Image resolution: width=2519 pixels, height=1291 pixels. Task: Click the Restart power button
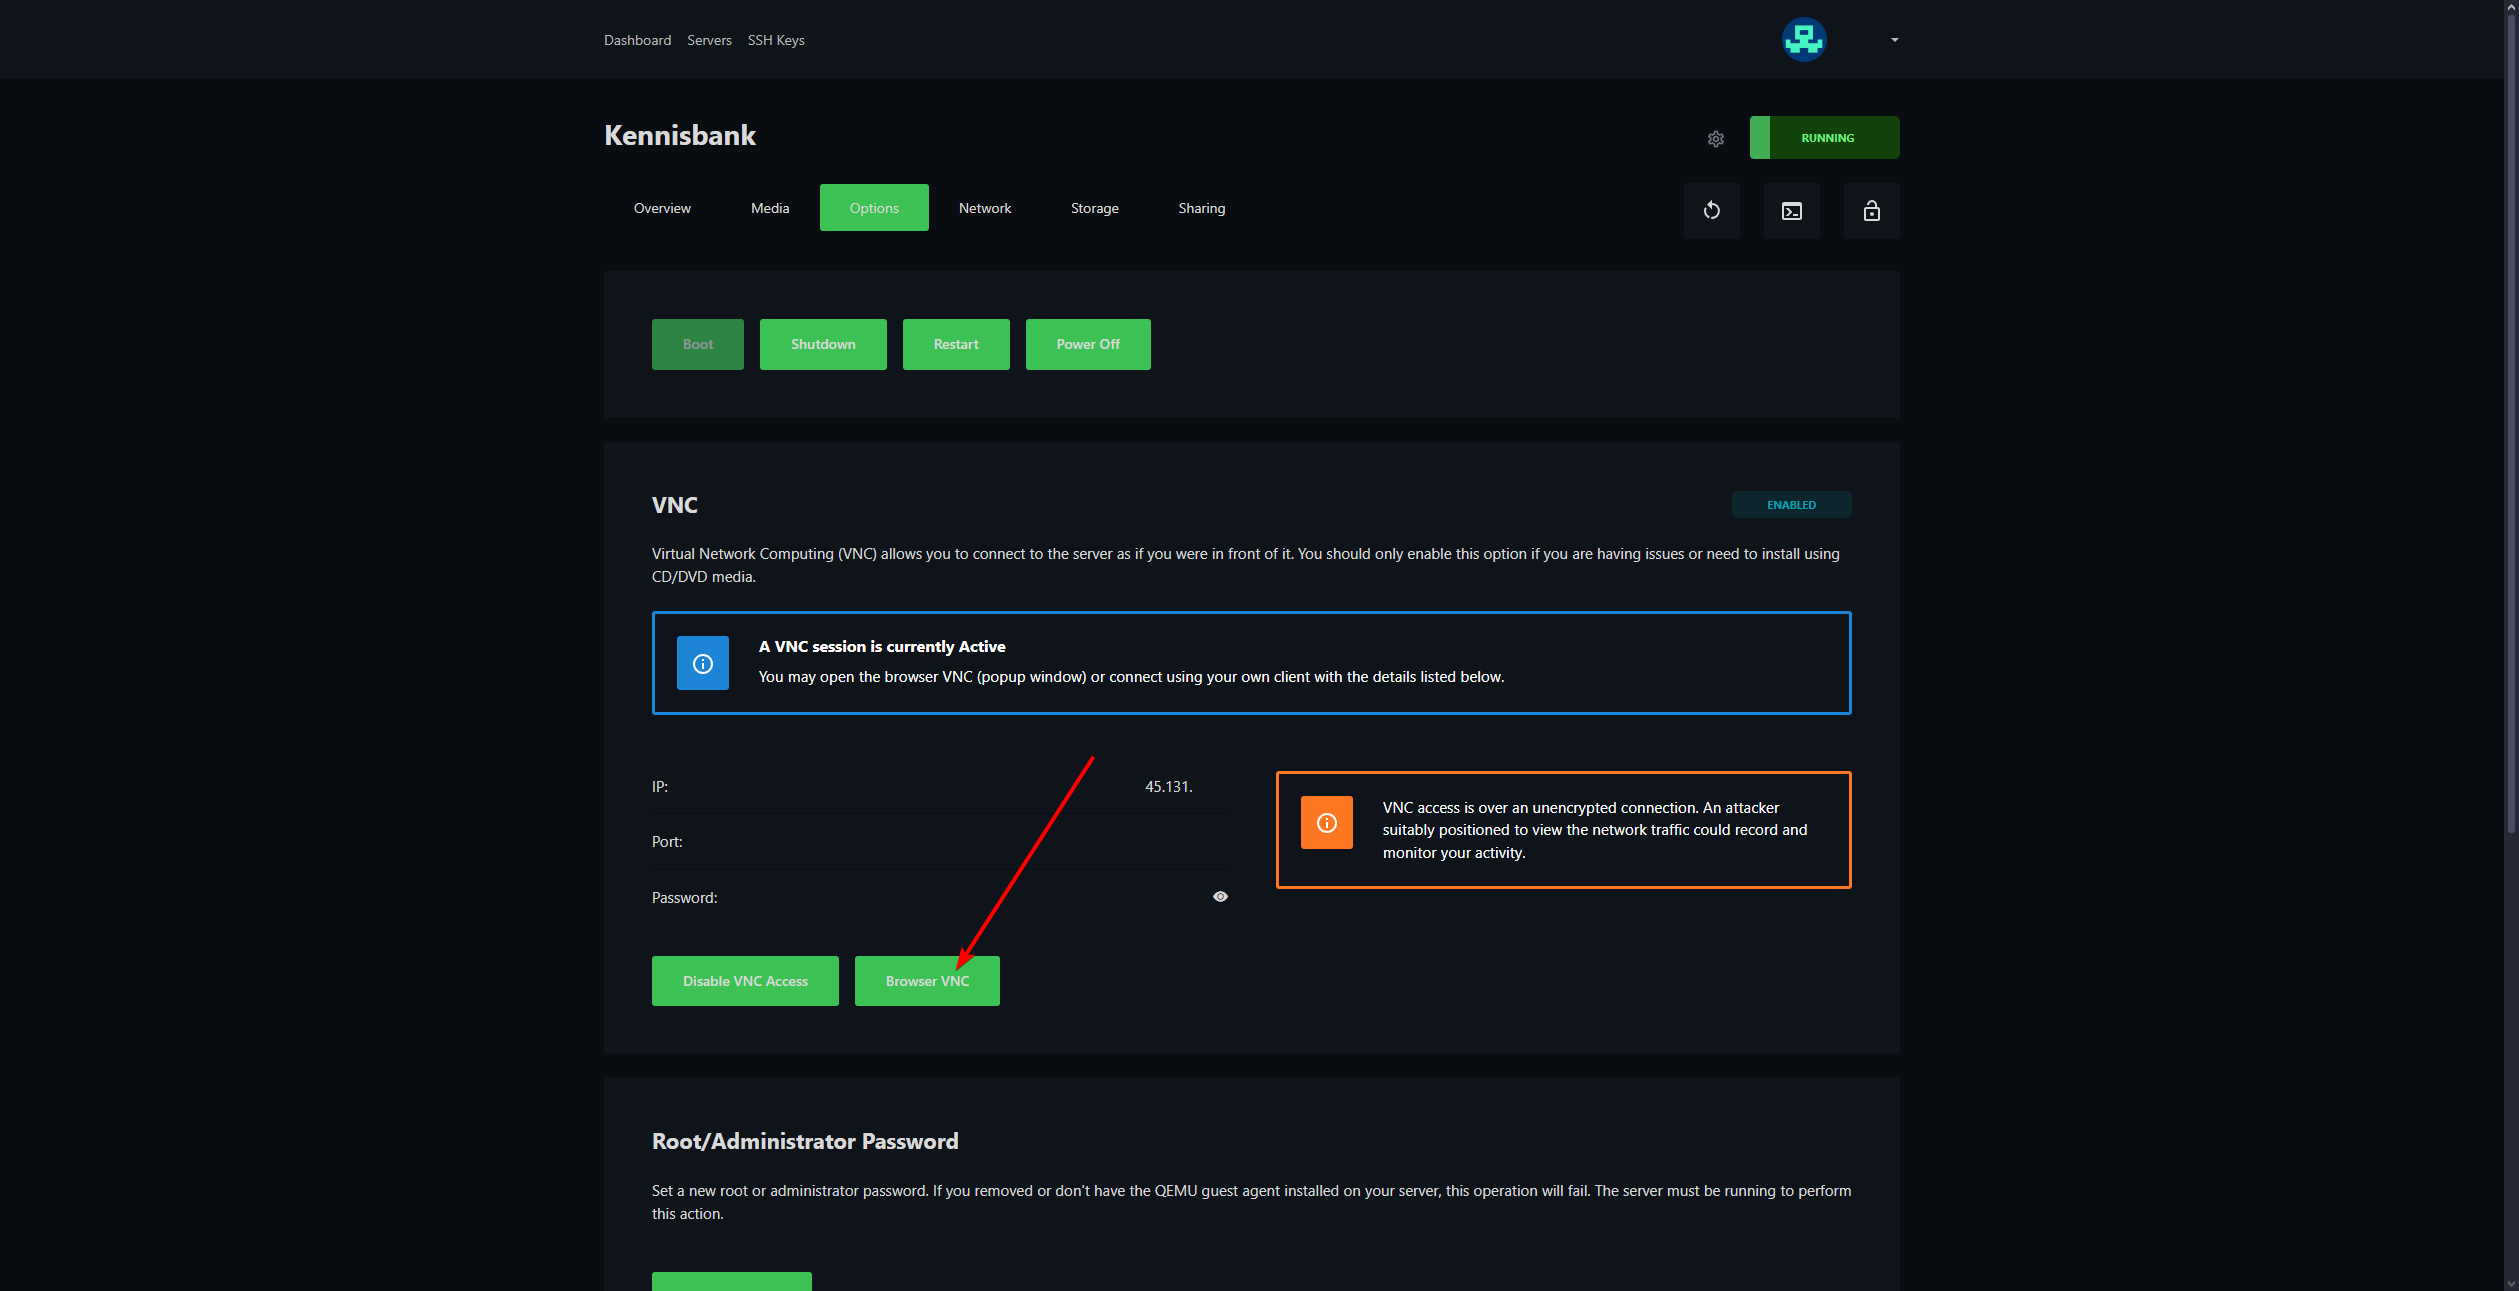pos(955,344)
